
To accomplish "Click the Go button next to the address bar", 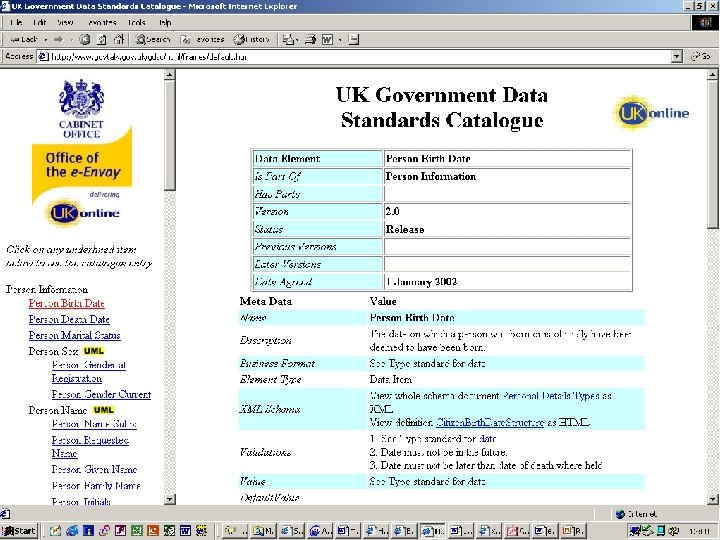I will (x=701, y=56).
